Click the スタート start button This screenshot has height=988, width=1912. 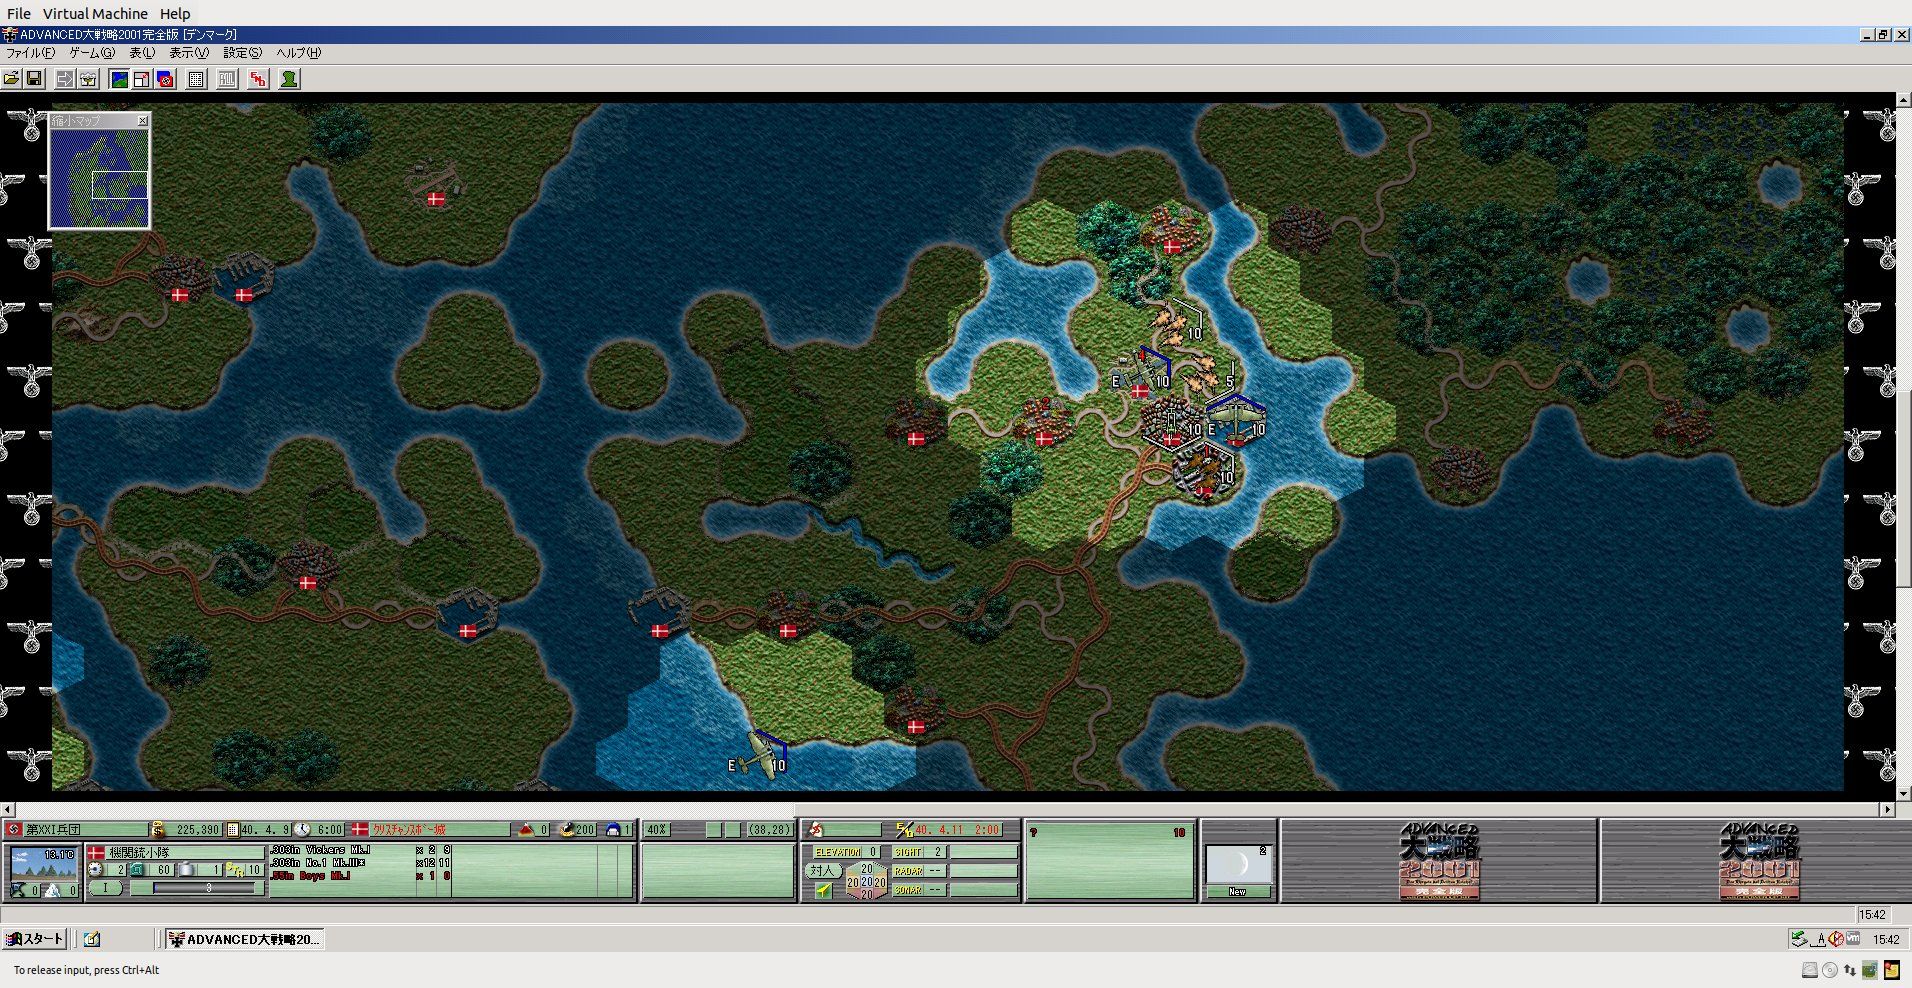click(x=35, y=939)
